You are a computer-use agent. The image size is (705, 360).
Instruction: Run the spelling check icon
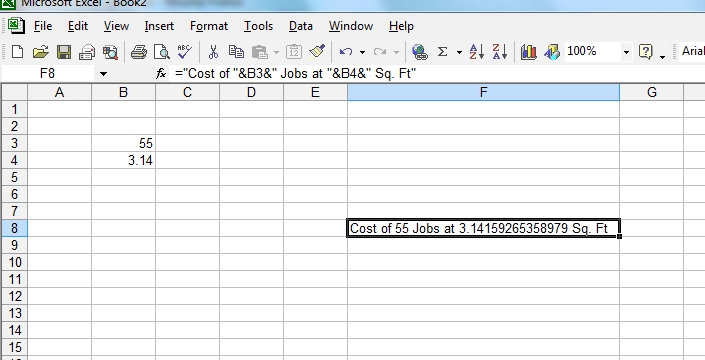pos(184,52)
